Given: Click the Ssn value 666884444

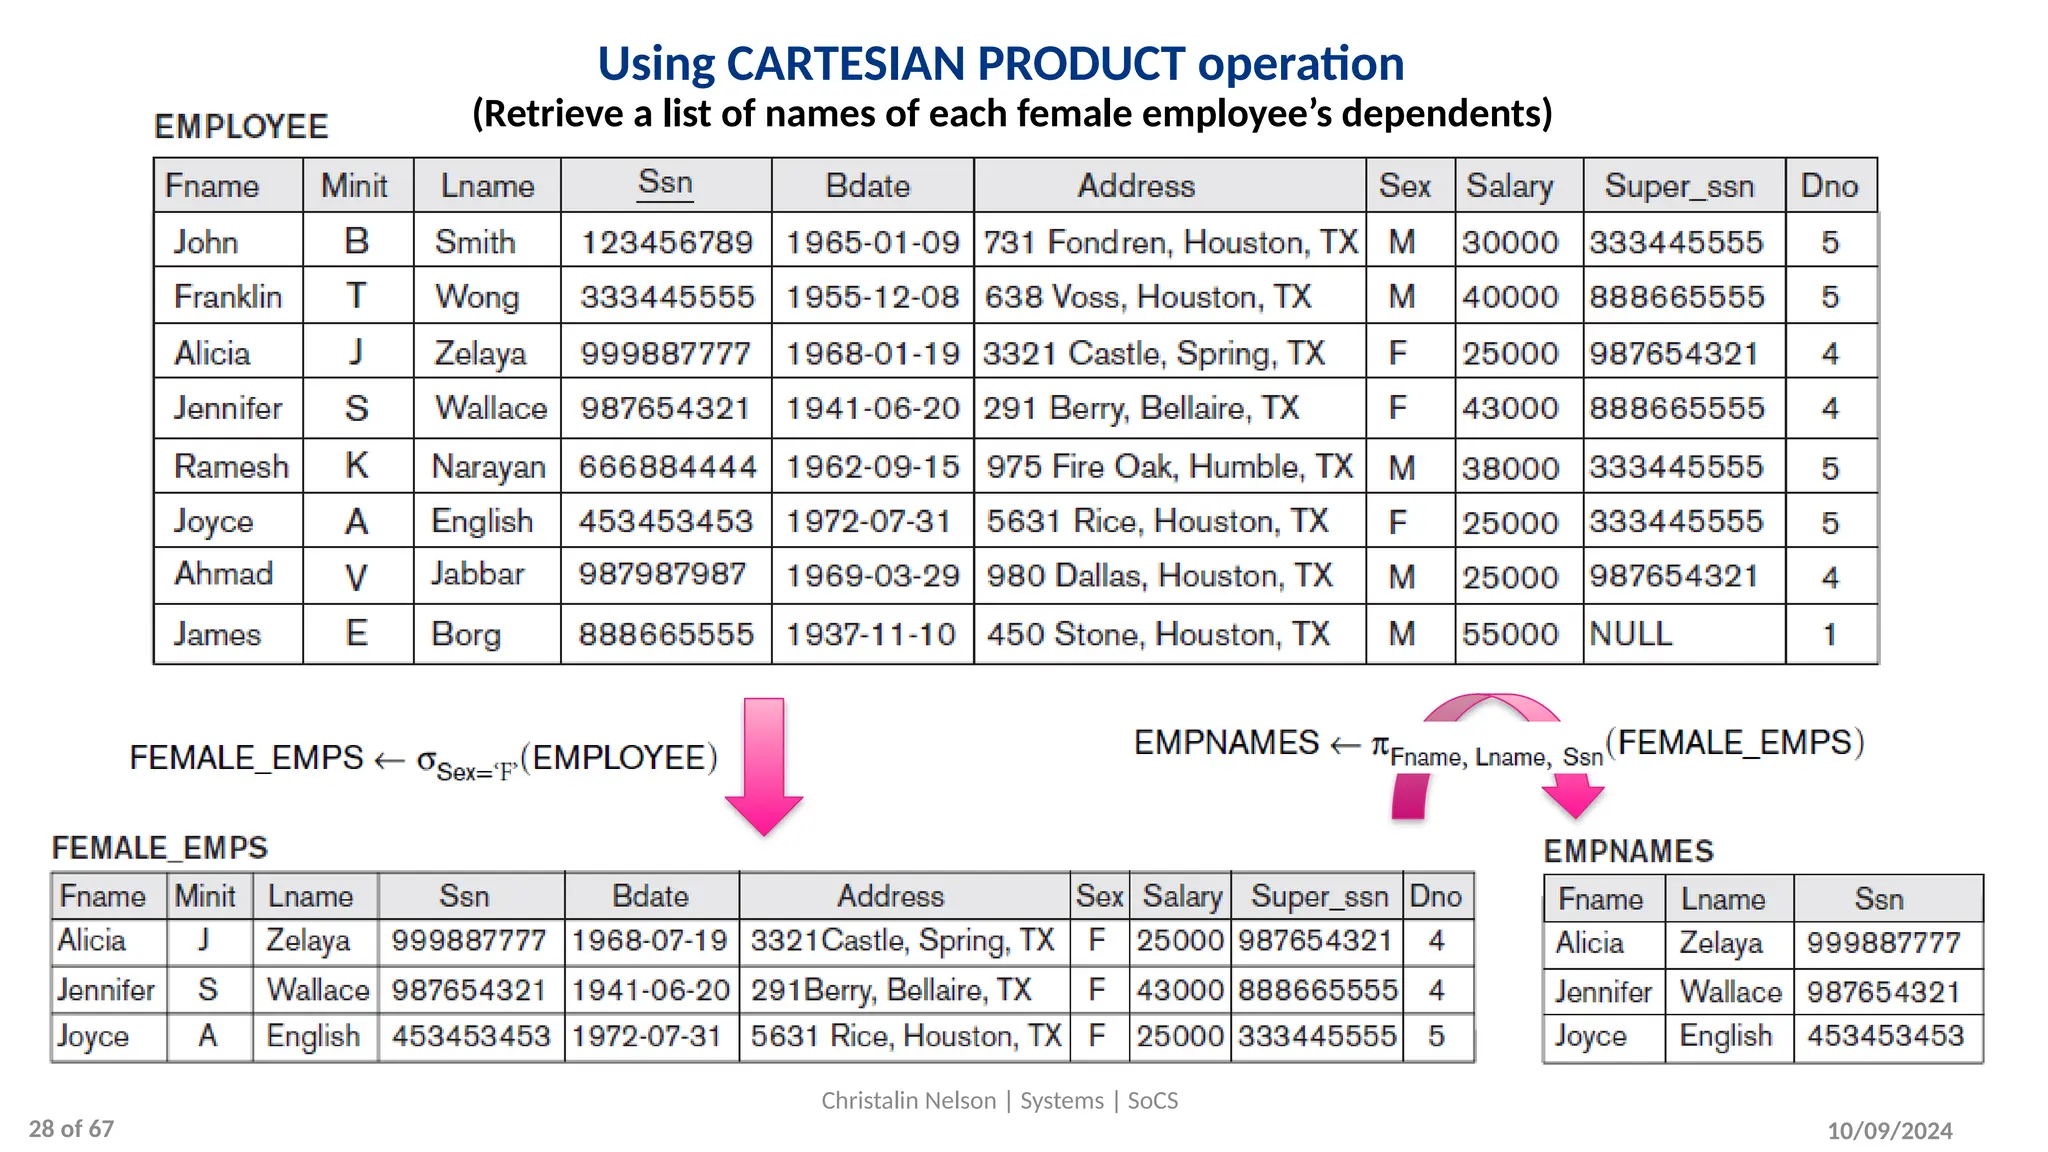Looking at the screenshot, I should coord(667,467).
